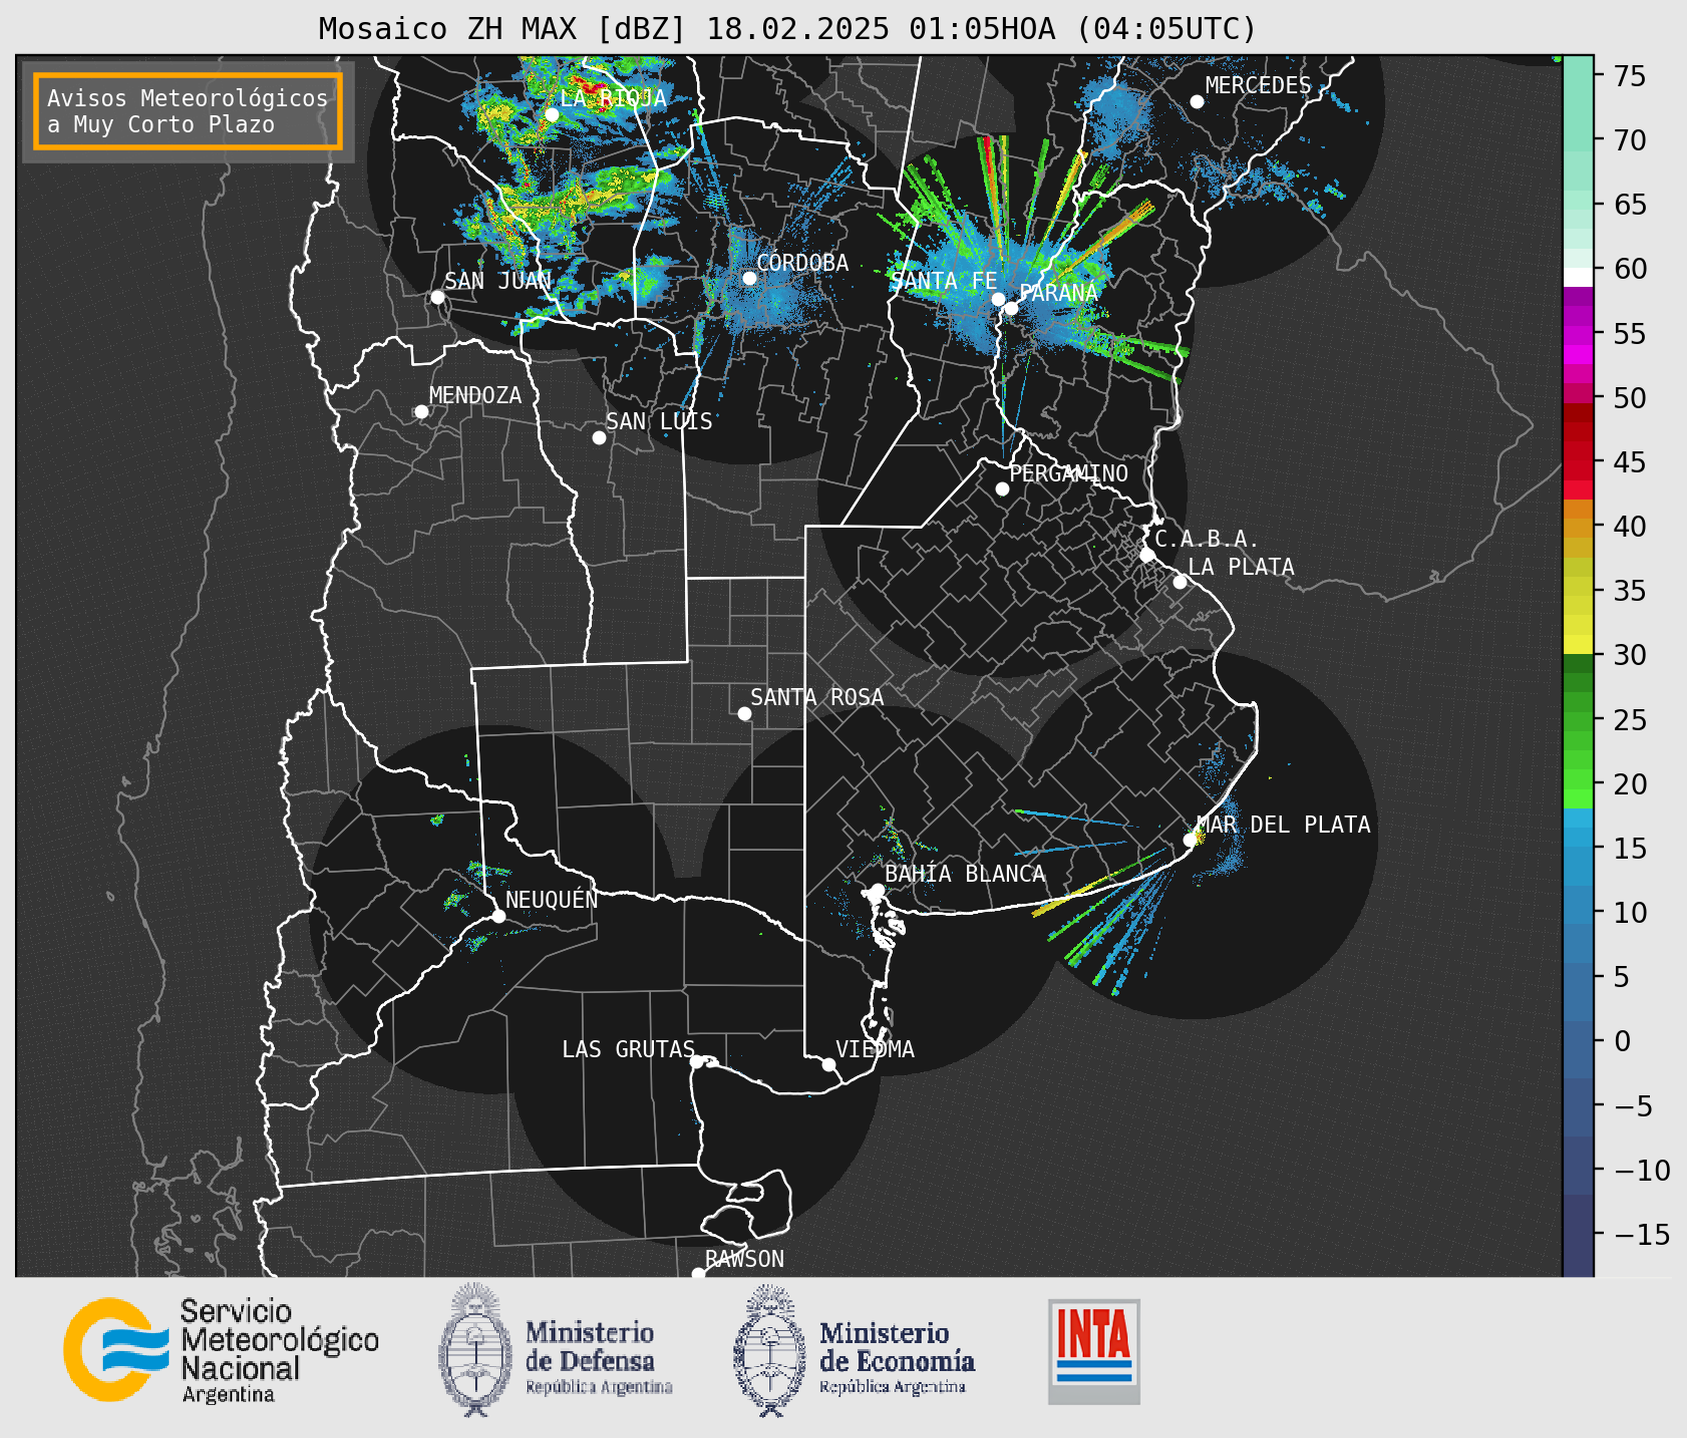Select the Santa Fe city marker
The image size is (1687, 1438).
tap(998, 299)
